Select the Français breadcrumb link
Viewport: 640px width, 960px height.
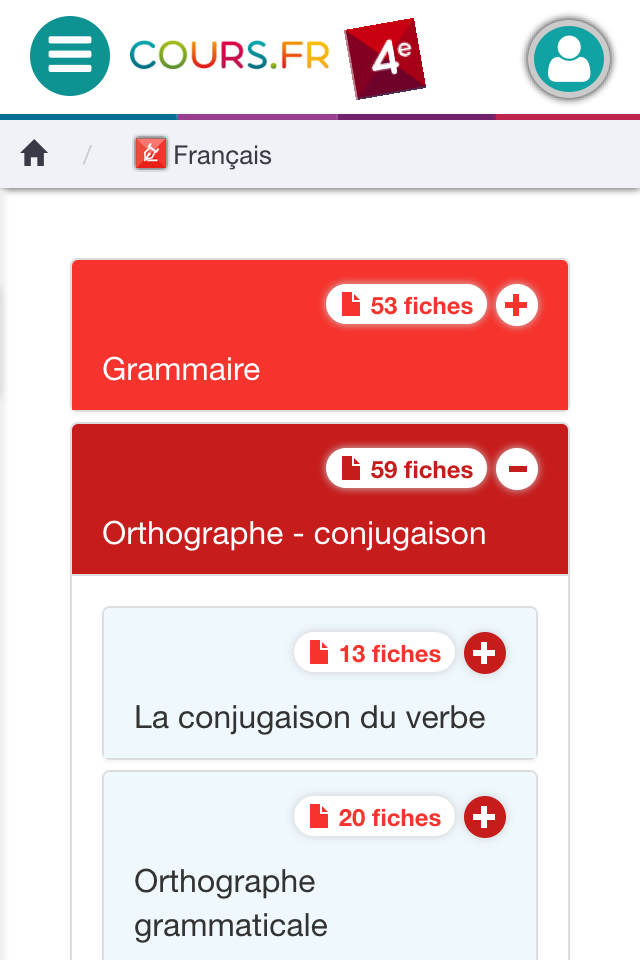[x=222, y=155]
